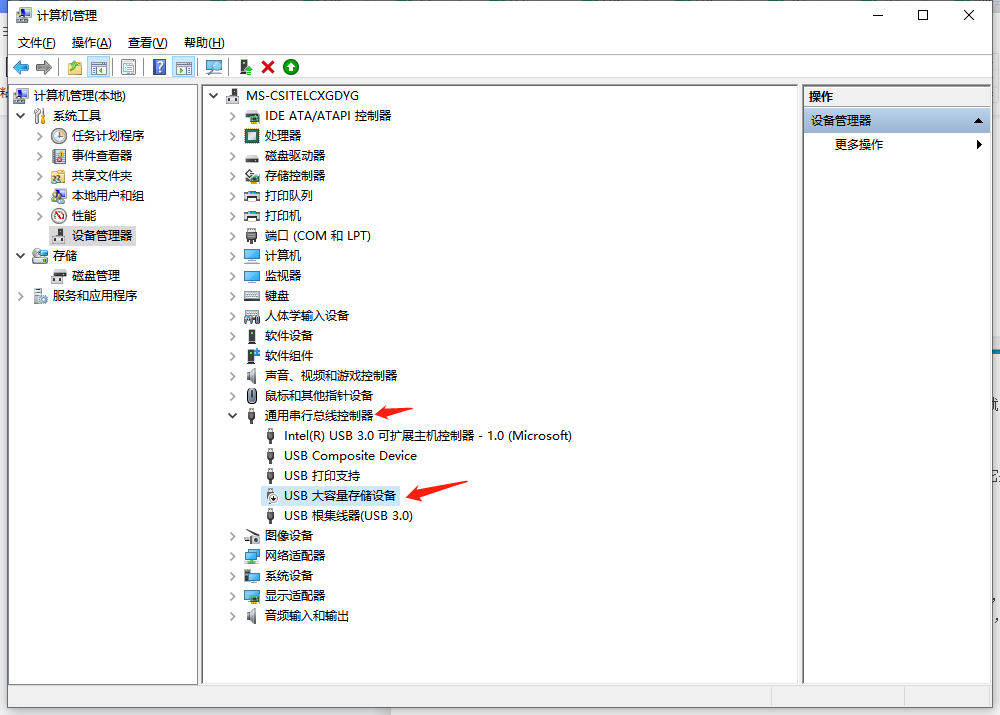
Task: Click 更多操作 in the actions pane
Action: 859,144
